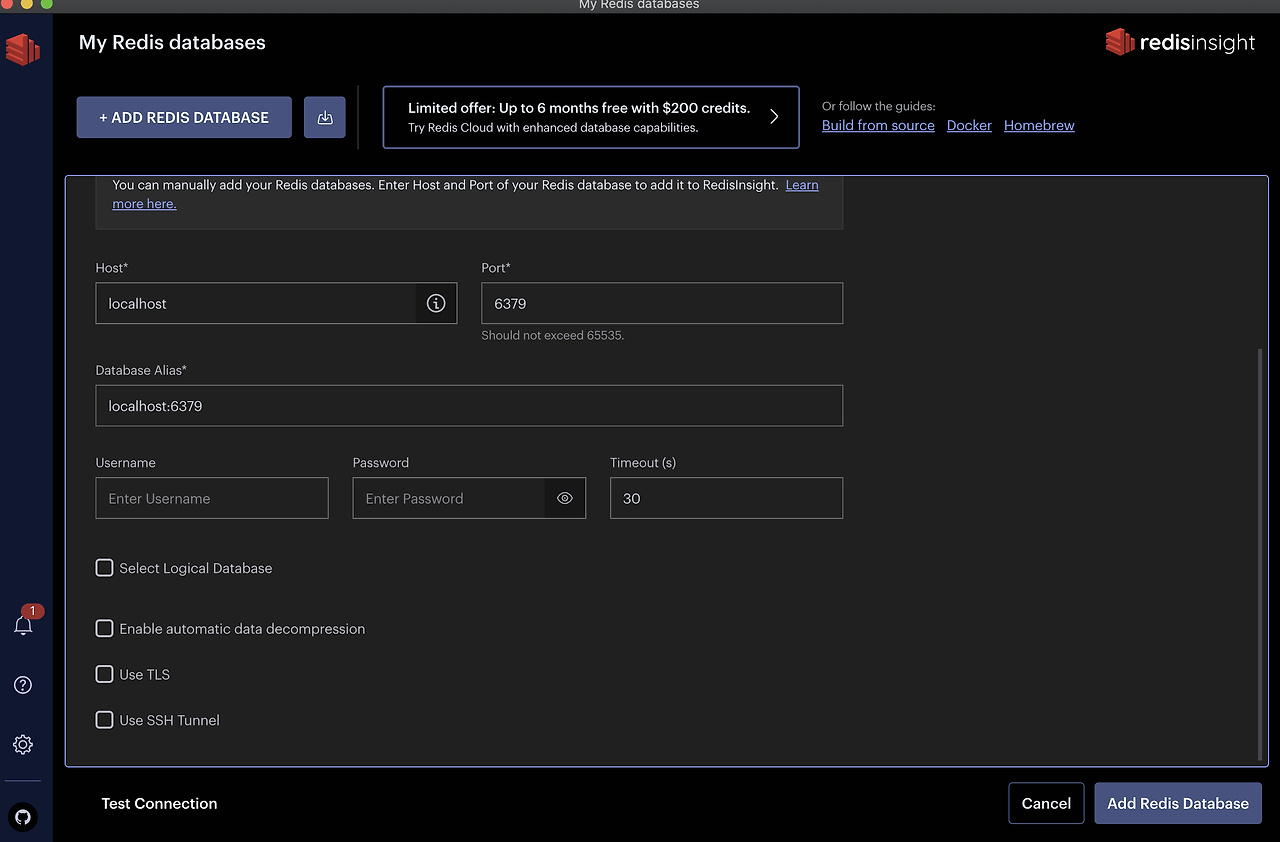The width and height of the screenshot is (1280, 842).
Task: Click the host info icon
Action: tap(436, 303)
